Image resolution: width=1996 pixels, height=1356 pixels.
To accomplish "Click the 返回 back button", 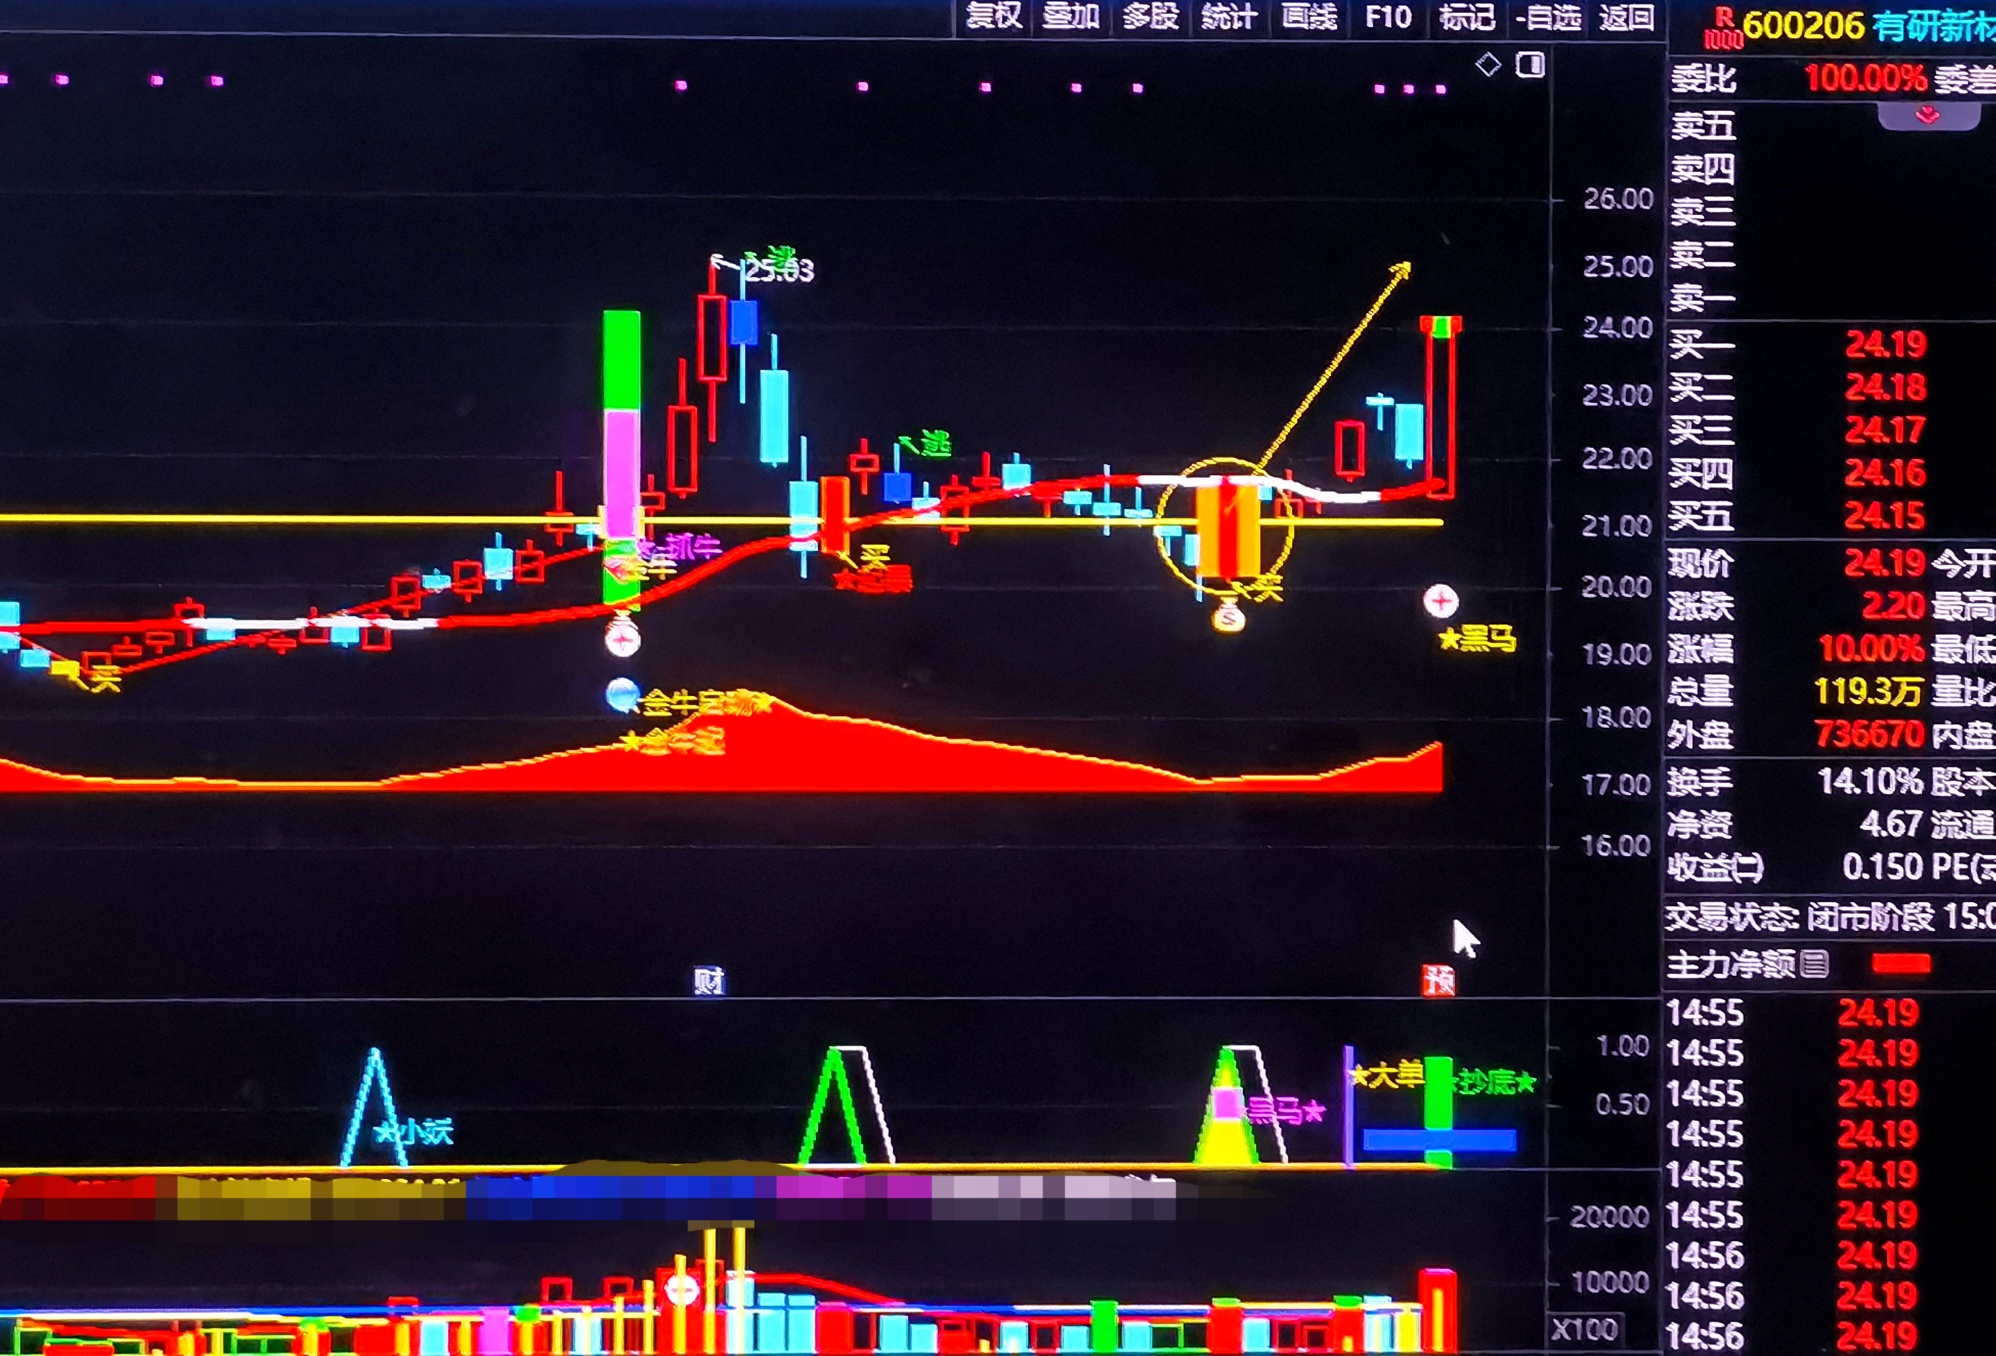I will pyautogui.click(x=1626, y=17).
